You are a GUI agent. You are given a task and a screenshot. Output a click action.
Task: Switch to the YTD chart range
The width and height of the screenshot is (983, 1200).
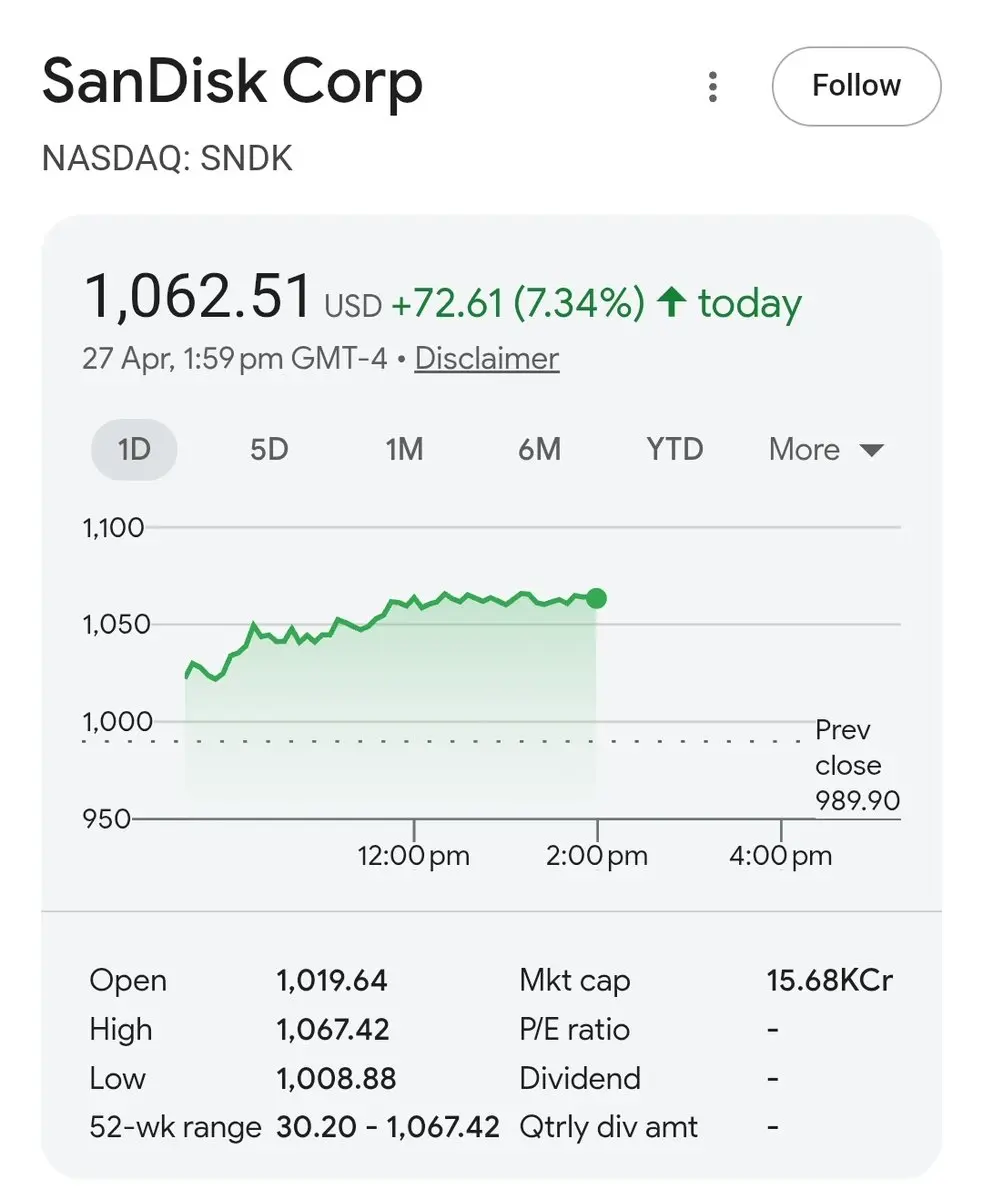[x=675, y=449]
